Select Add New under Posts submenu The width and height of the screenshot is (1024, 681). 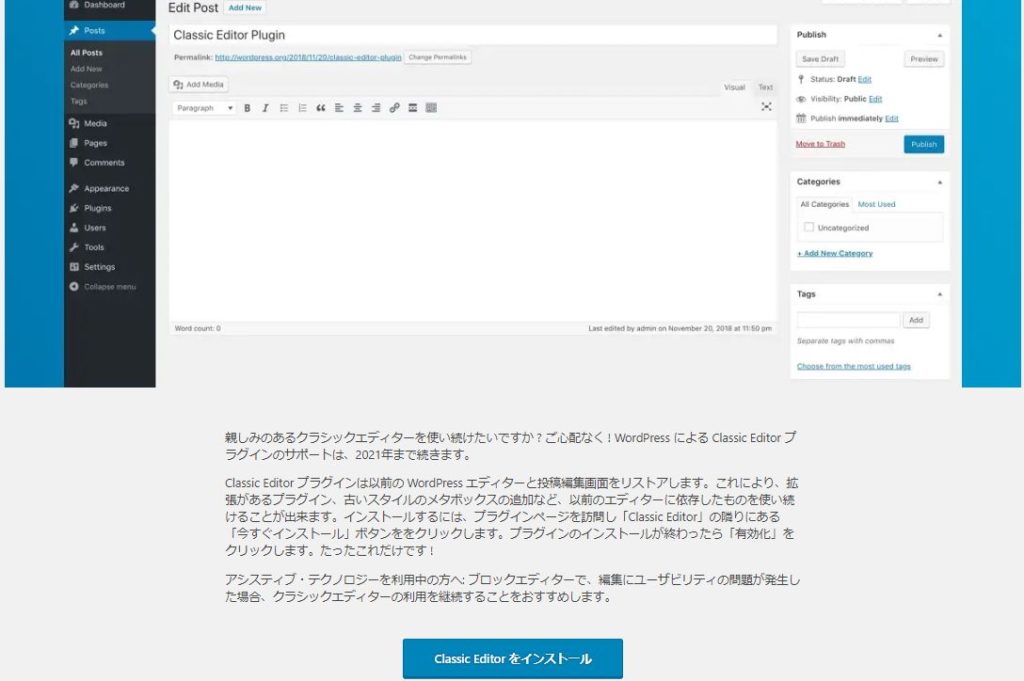(x=86, y=69)
